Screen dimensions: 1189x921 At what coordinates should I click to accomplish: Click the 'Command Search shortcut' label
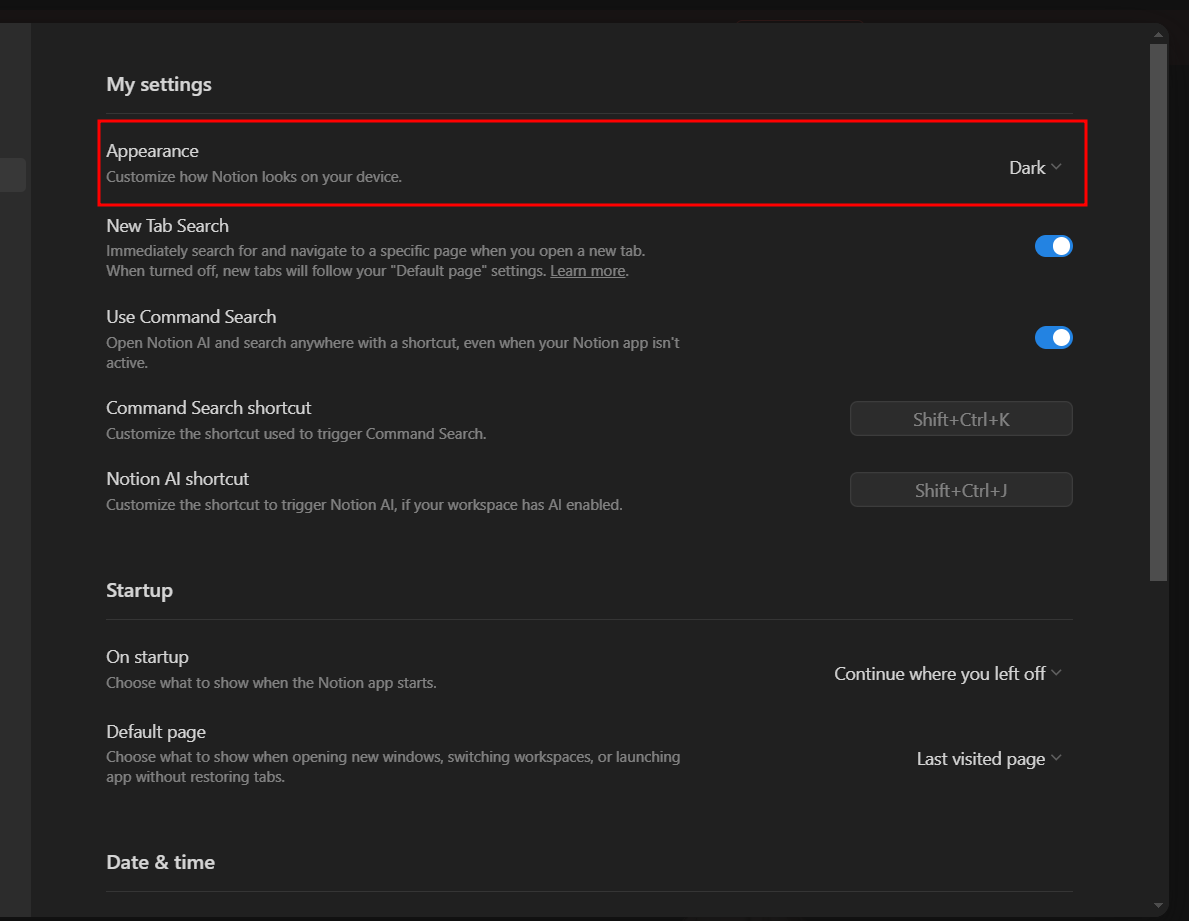pyautogui.click(x=209, y=408)
